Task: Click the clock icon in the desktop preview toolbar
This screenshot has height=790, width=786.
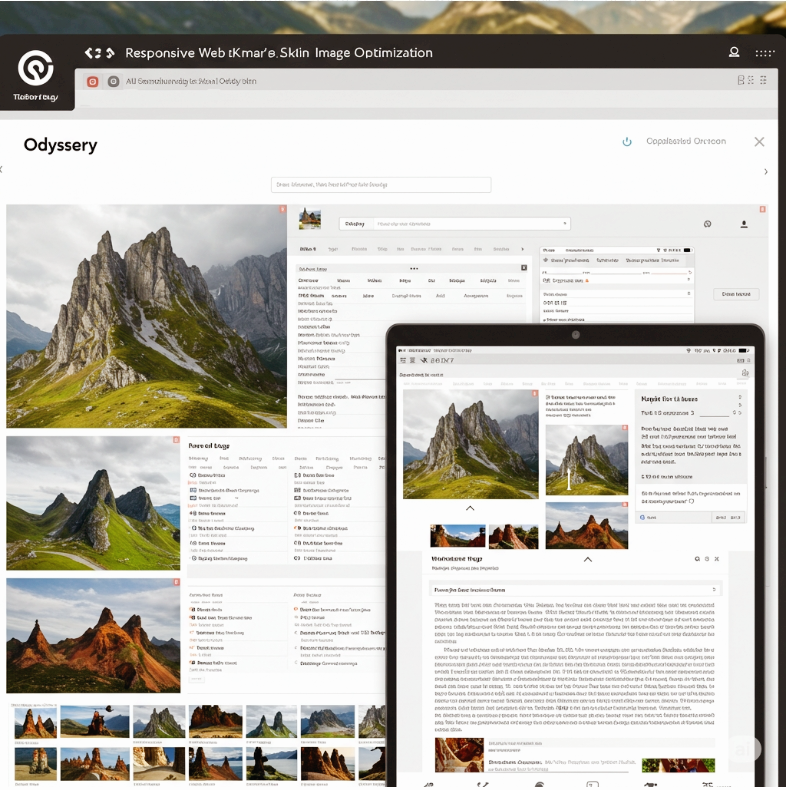Action: point(707,224)
